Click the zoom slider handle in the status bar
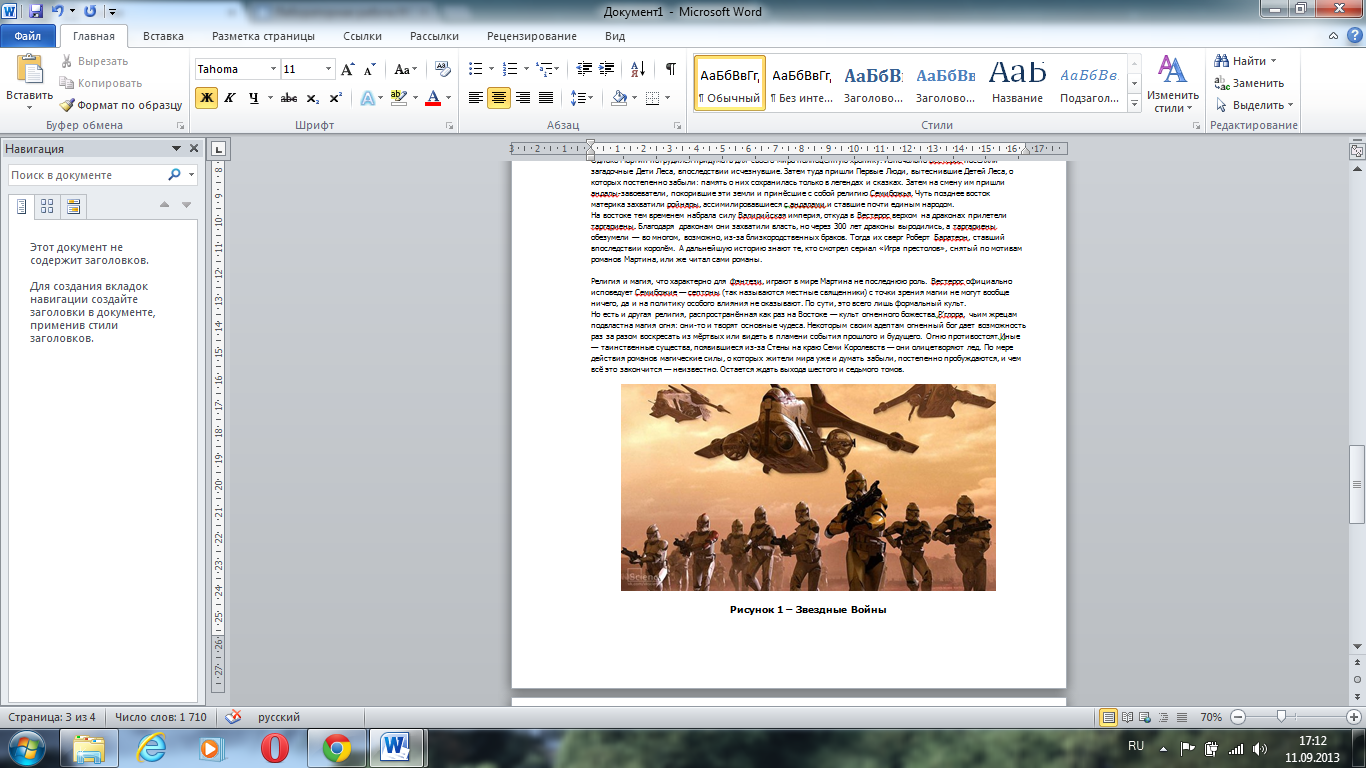This screenshot has height=768, width=1366. (1282, 717)
